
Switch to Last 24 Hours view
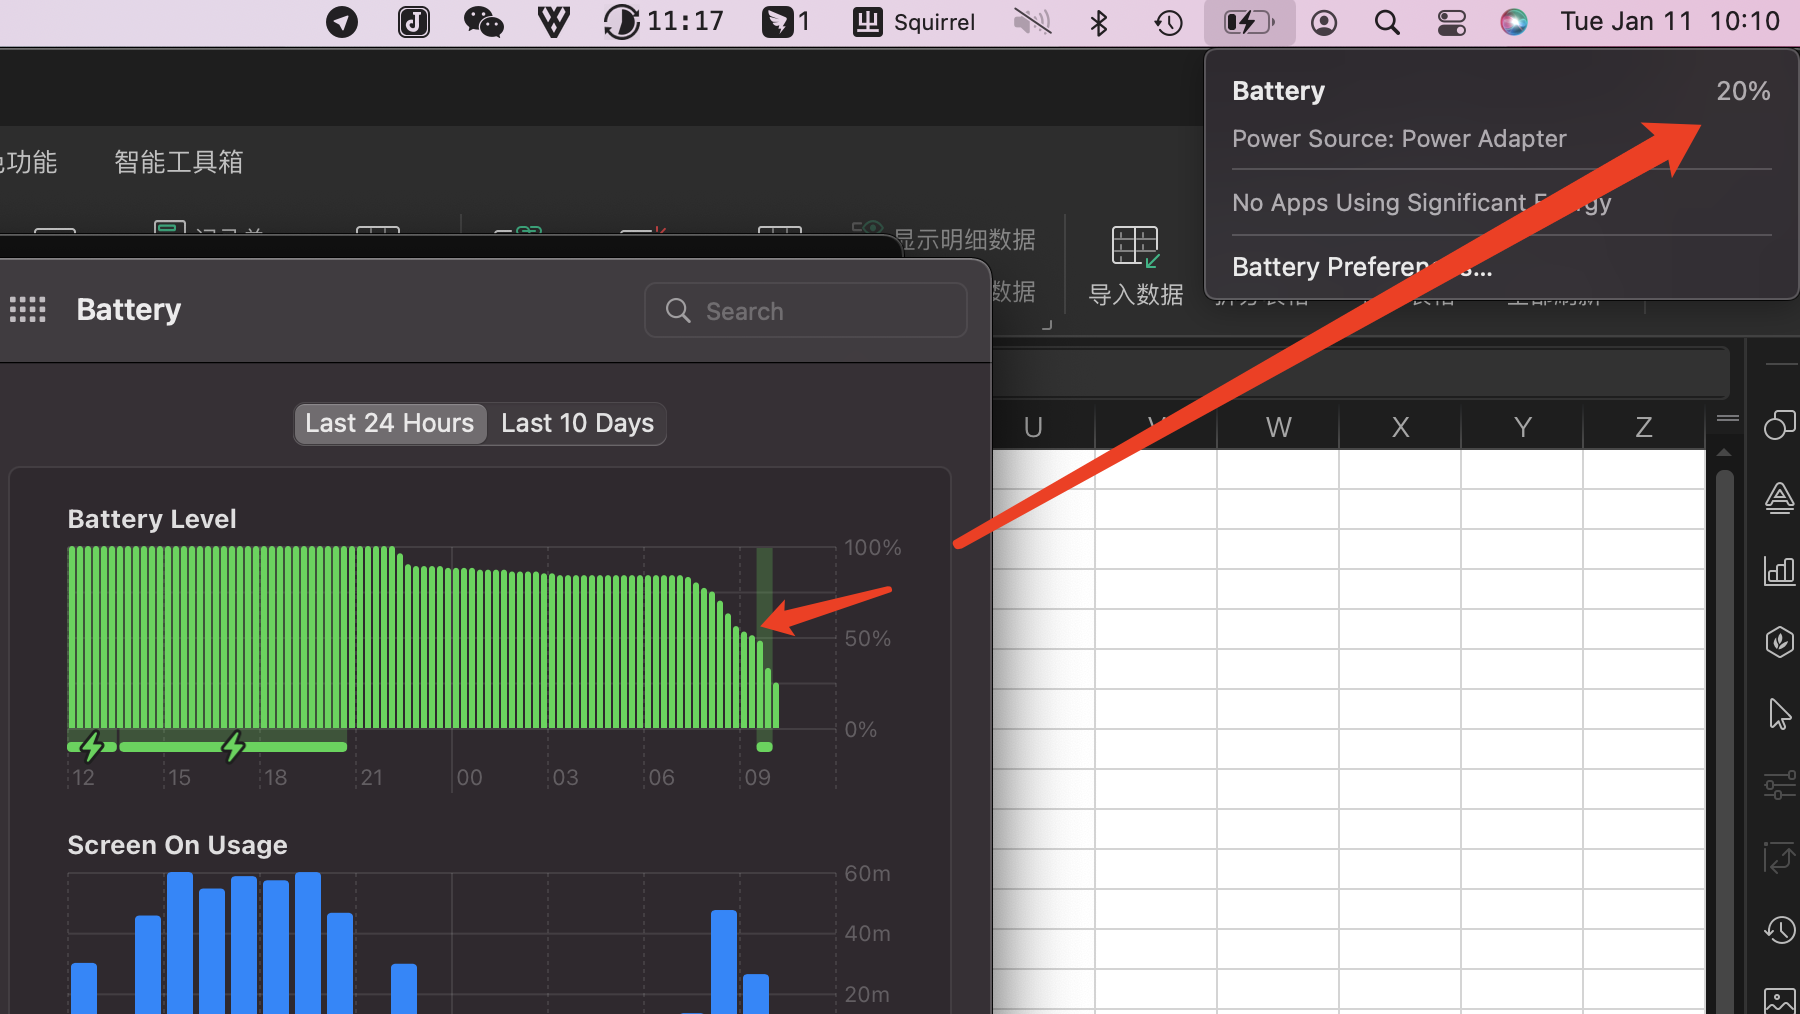click(390, 424)
